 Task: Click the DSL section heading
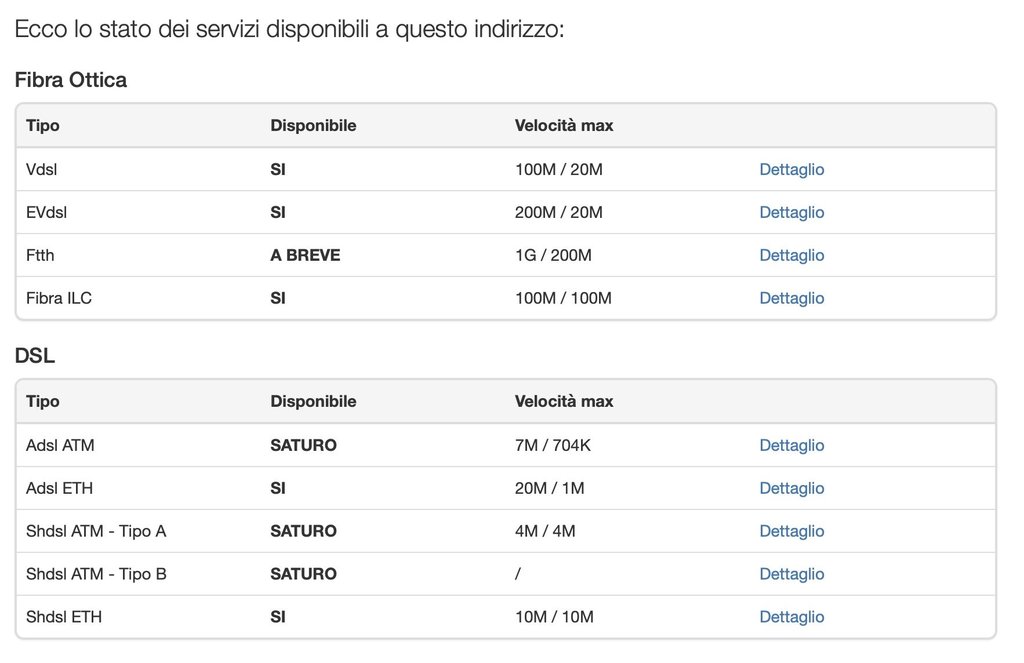point(34,355)
